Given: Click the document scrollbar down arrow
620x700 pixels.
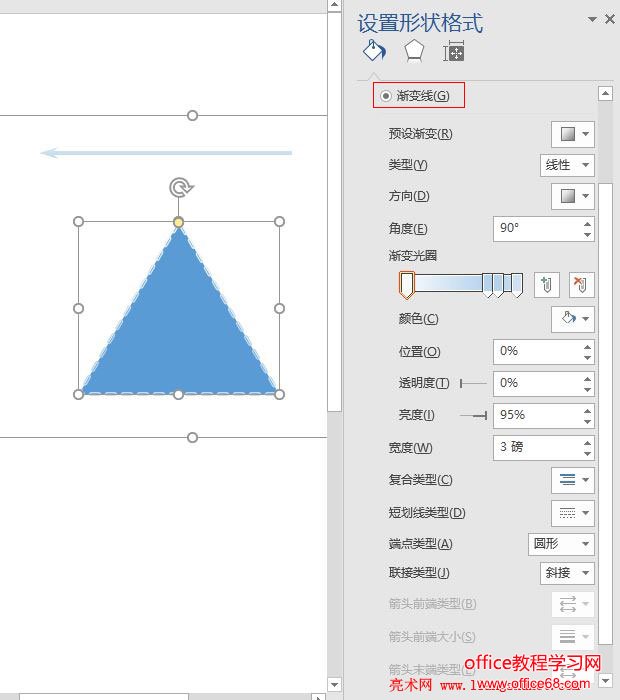Looking at the screenshot, I should (334, 684).
